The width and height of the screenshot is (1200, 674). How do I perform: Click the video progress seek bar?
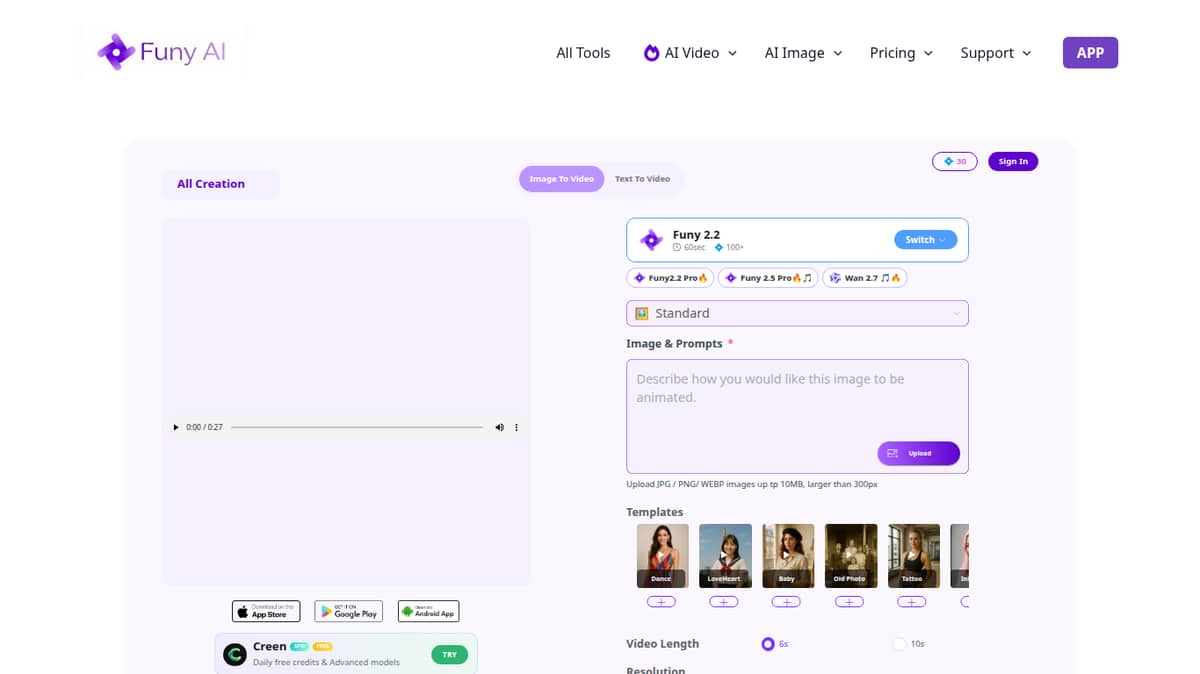(357, 427)
